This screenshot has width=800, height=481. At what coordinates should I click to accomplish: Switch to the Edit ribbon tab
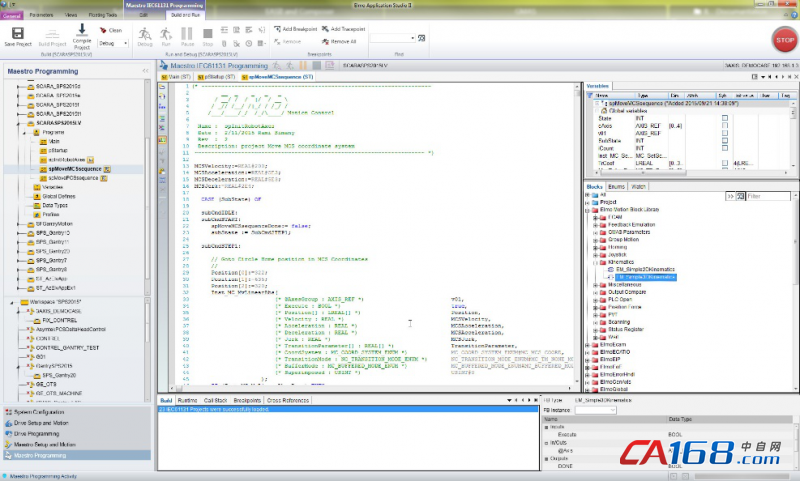143,15
